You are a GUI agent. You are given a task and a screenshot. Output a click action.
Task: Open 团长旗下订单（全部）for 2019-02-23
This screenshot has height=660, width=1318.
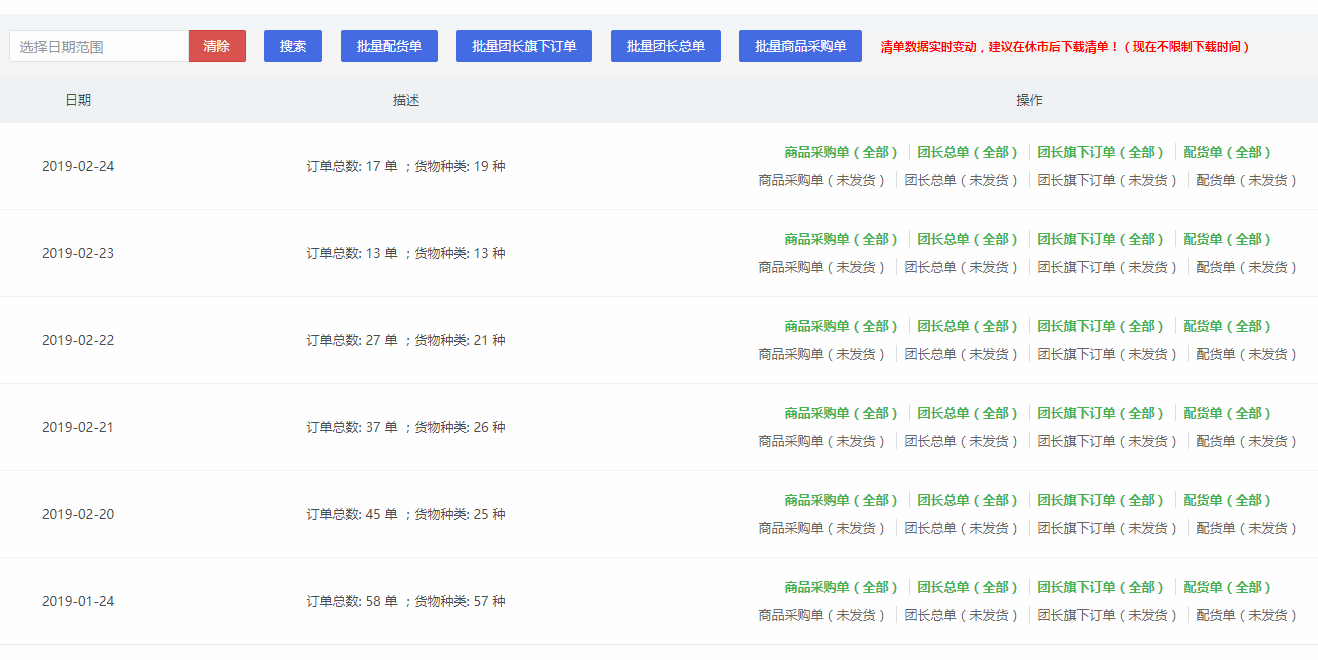1101,240
